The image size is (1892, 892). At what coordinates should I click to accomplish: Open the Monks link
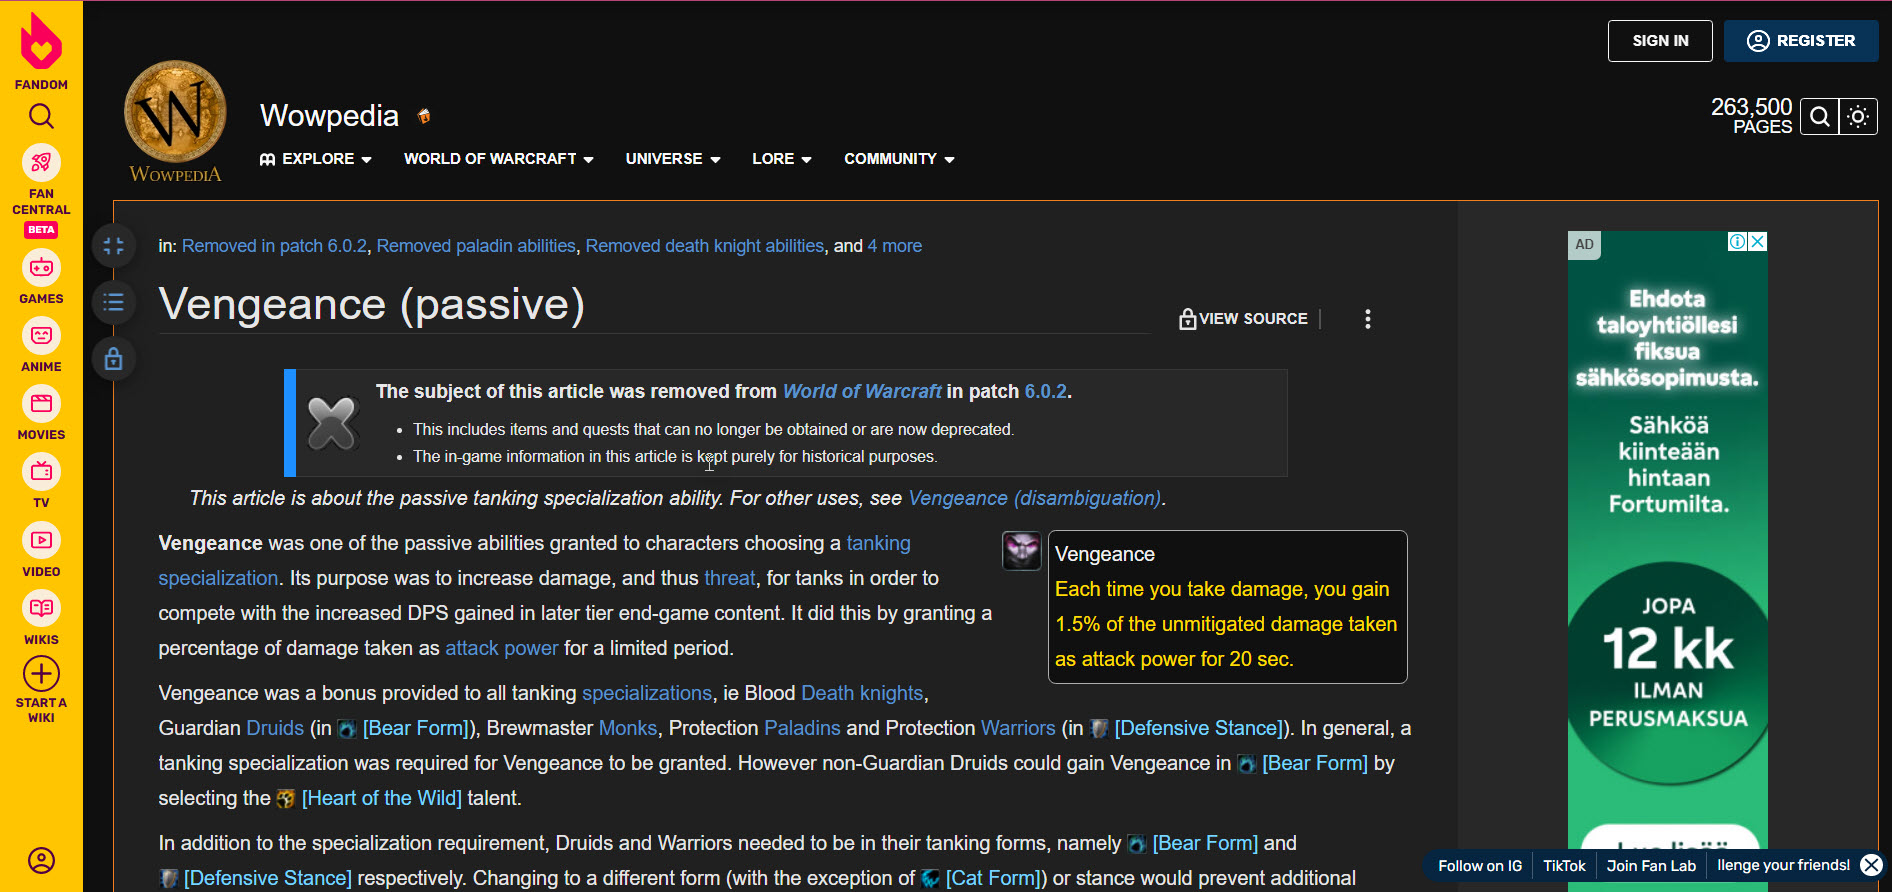coord(628,728)
